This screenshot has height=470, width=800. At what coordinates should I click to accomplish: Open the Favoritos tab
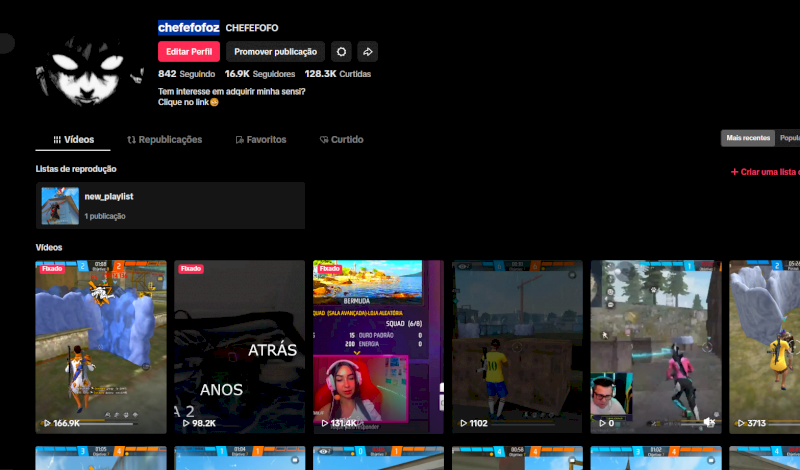260,140
